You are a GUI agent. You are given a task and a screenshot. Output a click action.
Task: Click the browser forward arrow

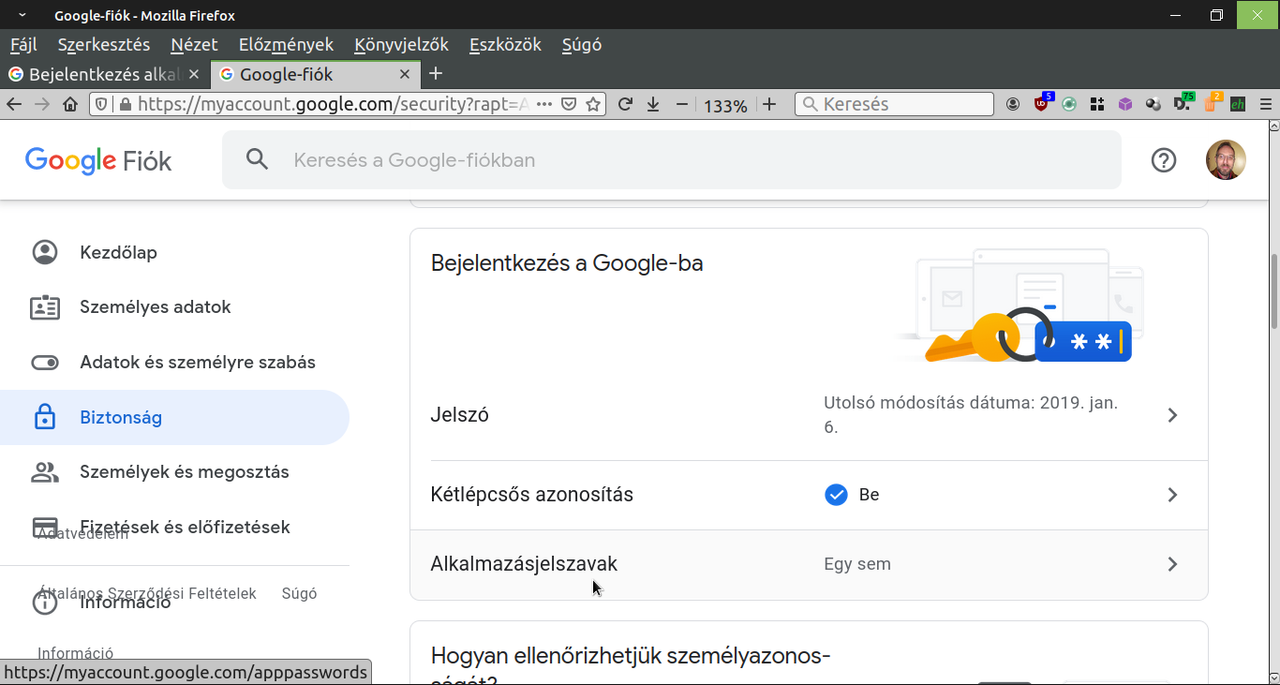tap(42, 104)
